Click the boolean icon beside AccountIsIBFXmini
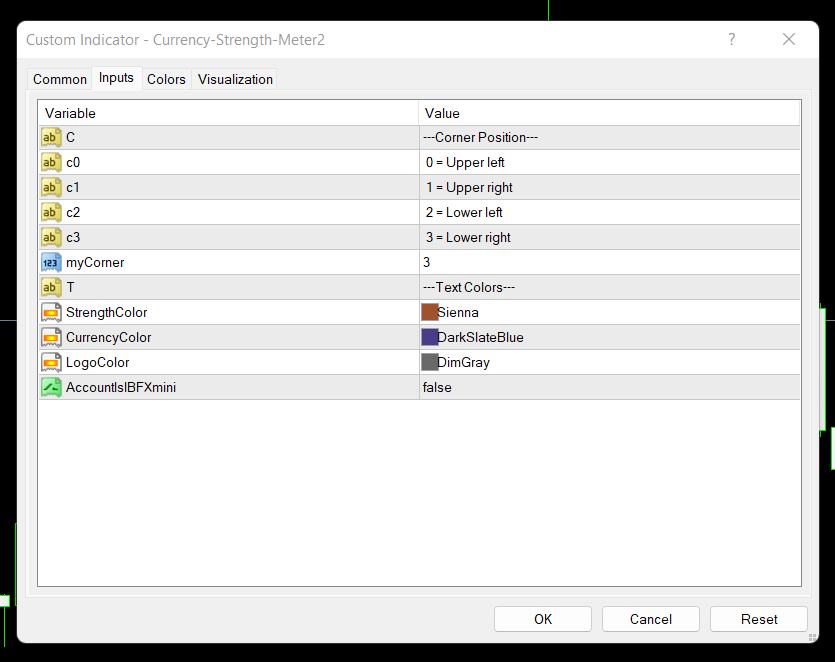The width and height of the screenshot is (835, 662). click(x=51, y=387)
